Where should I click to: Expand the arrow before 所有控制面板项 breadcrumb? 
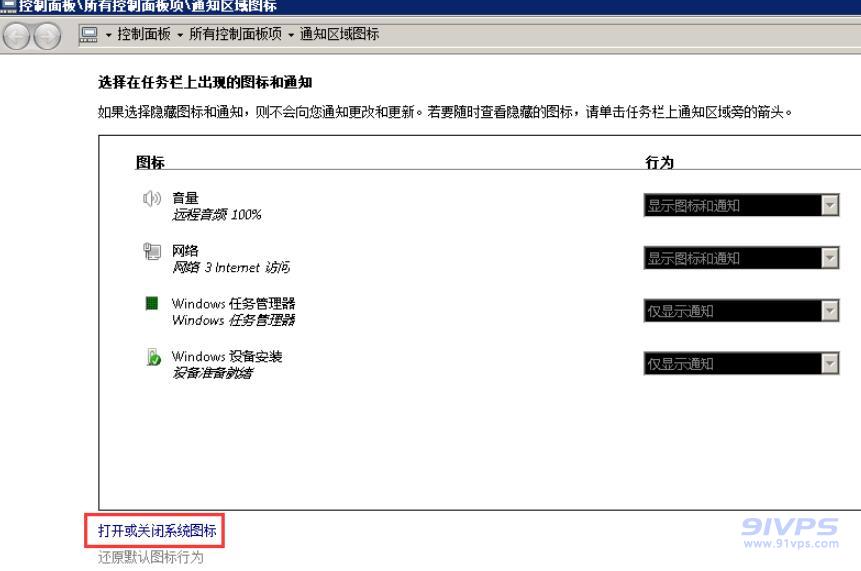pyautogui.click(x=180, y=35)
